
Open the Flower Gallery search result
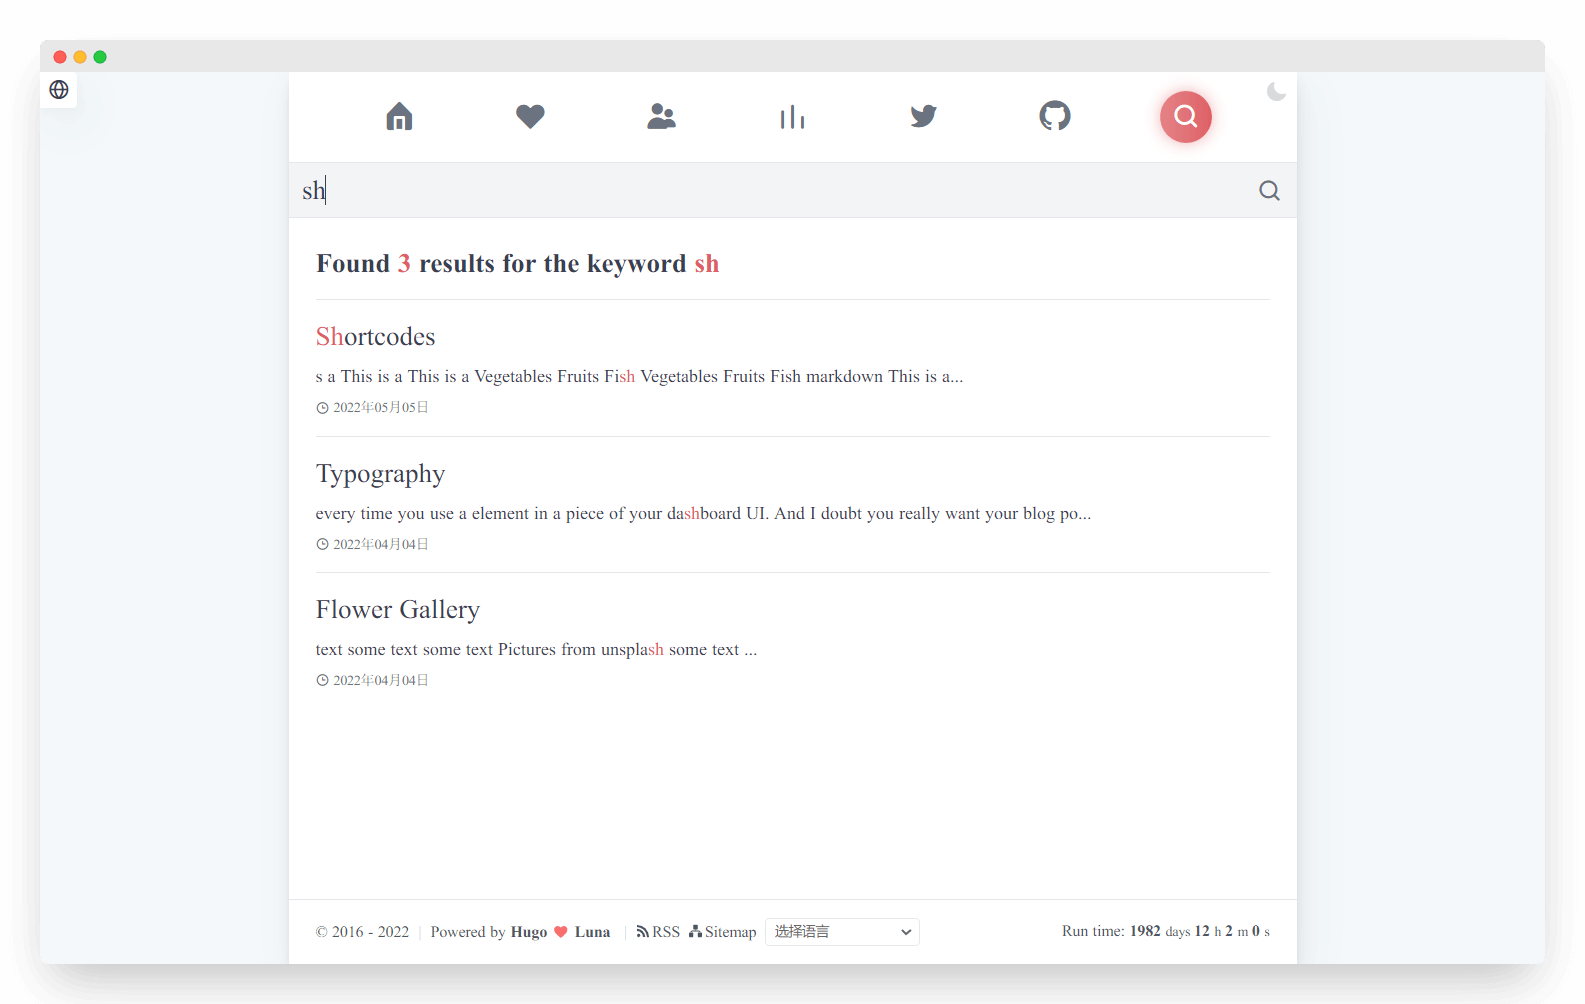point(398,610)
